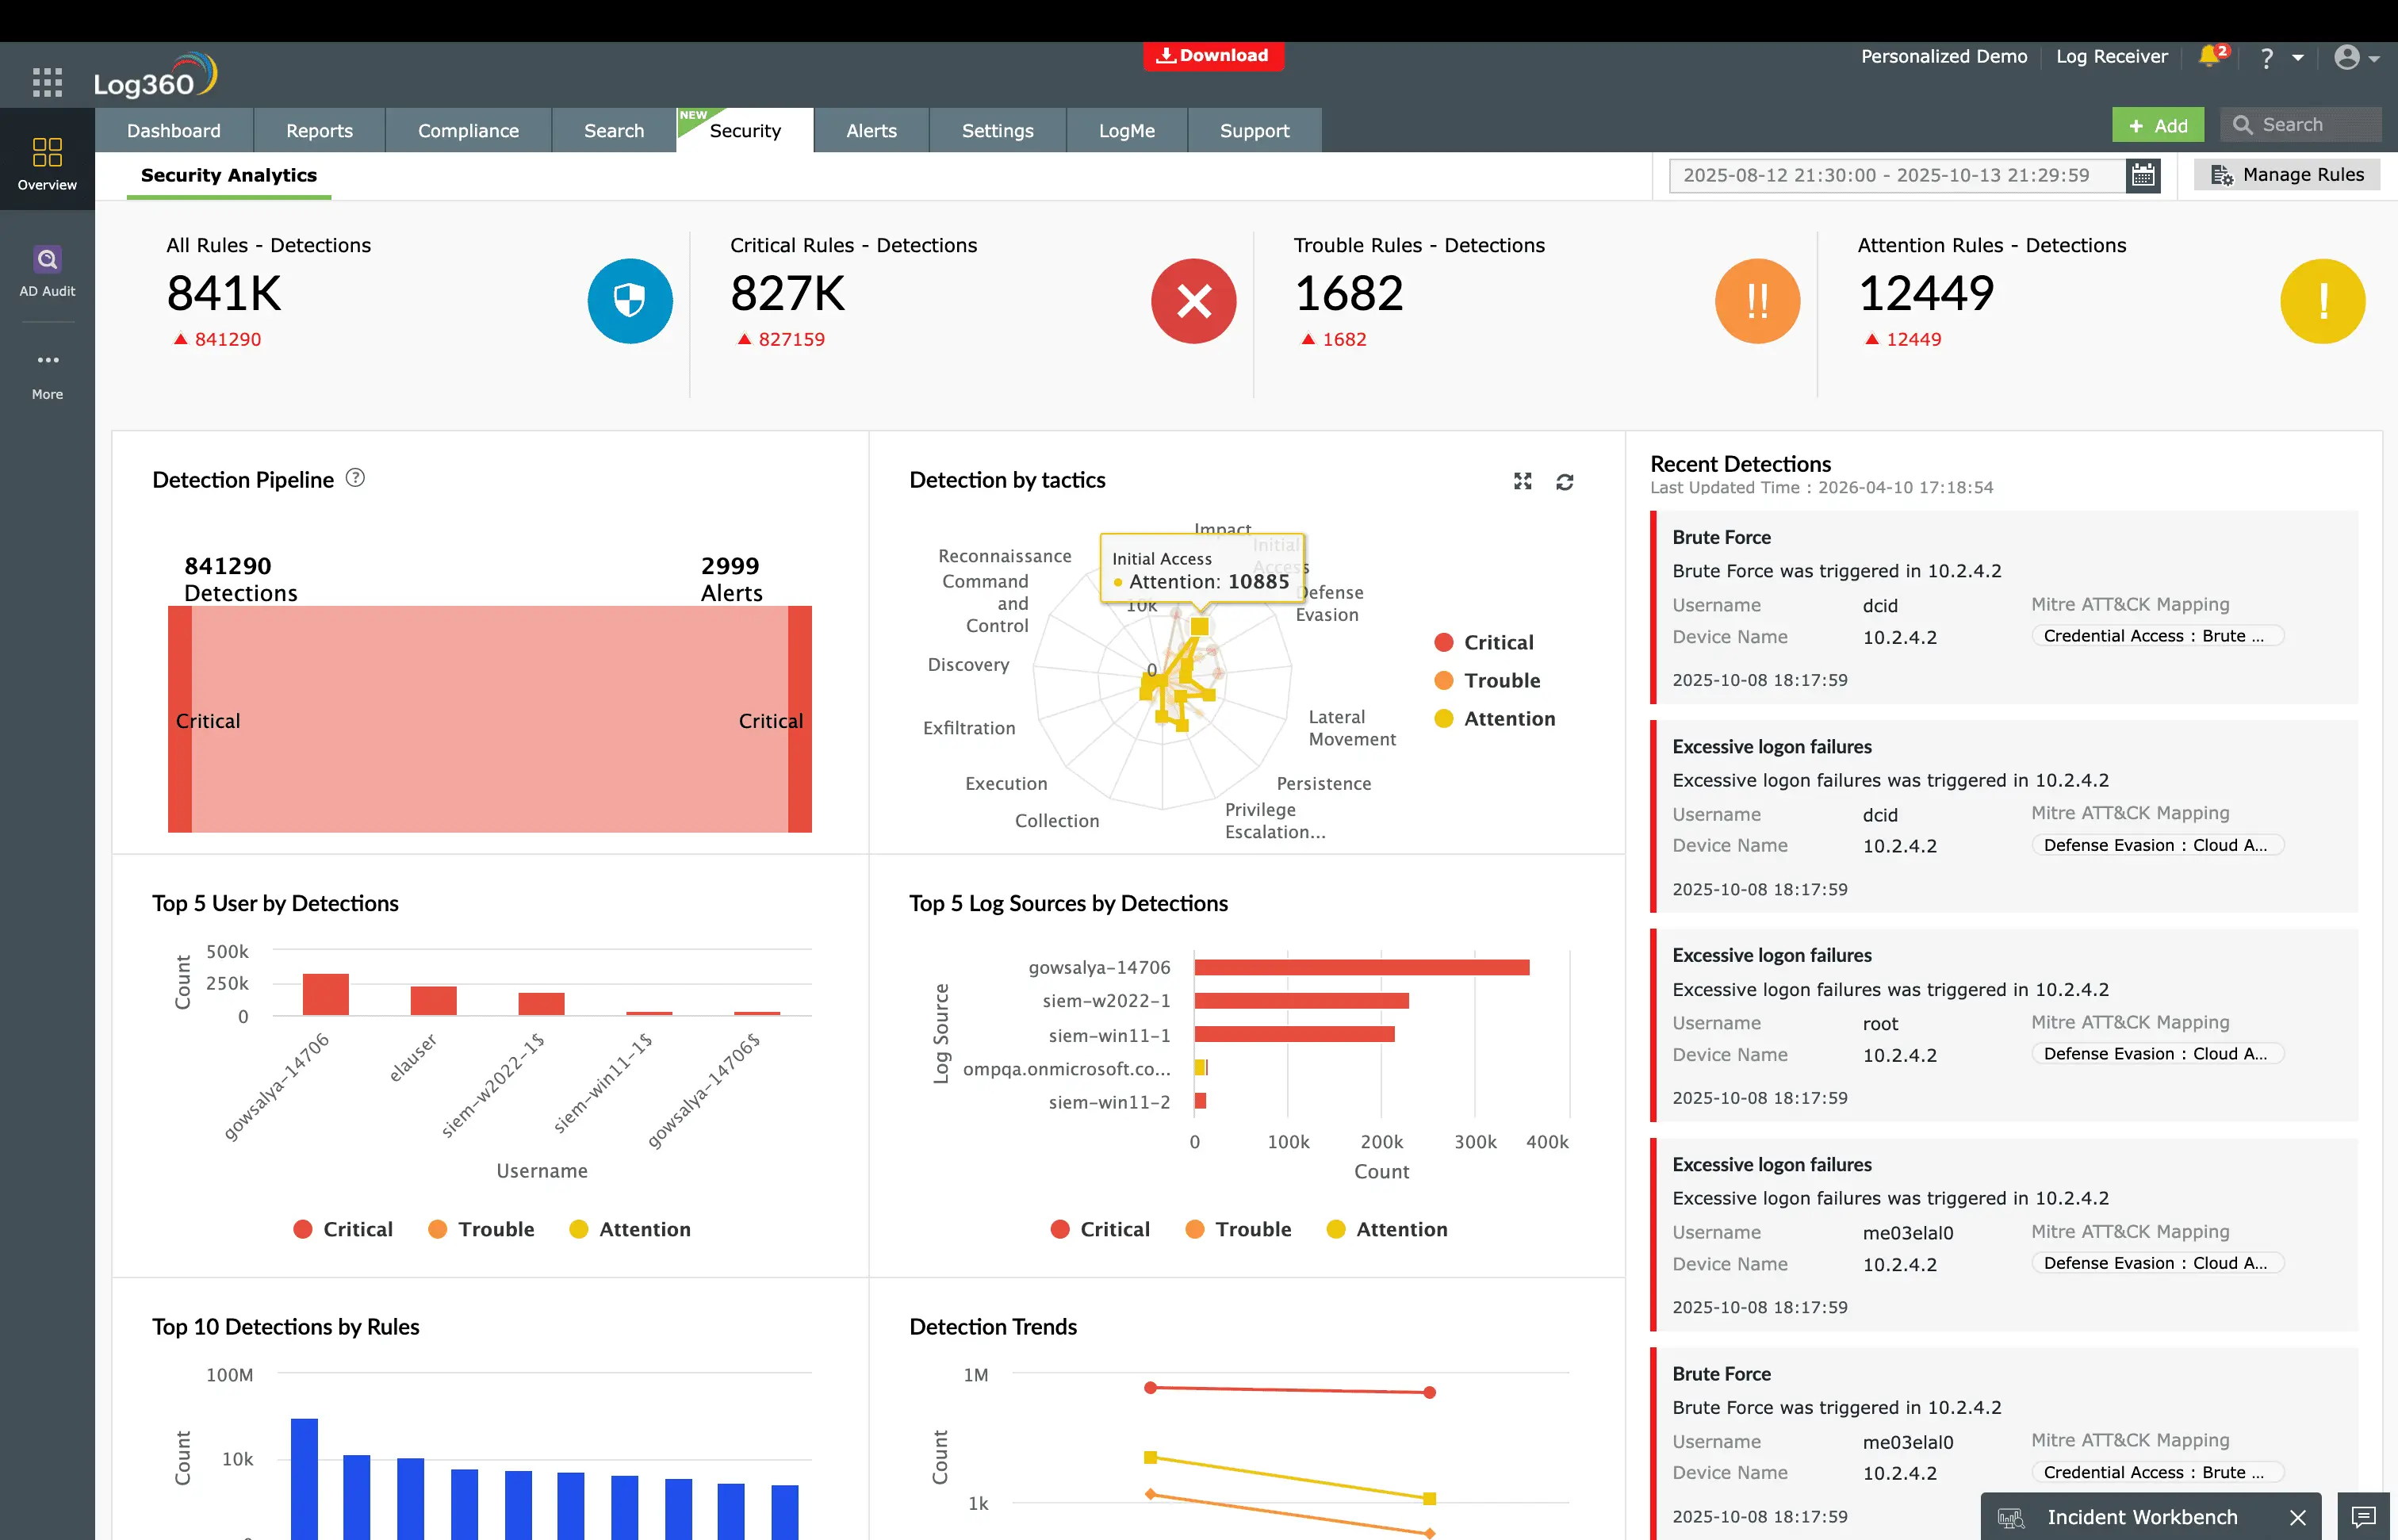Open the user account dropdown
The image size is (2398, 1540).
click(2355, 57)
